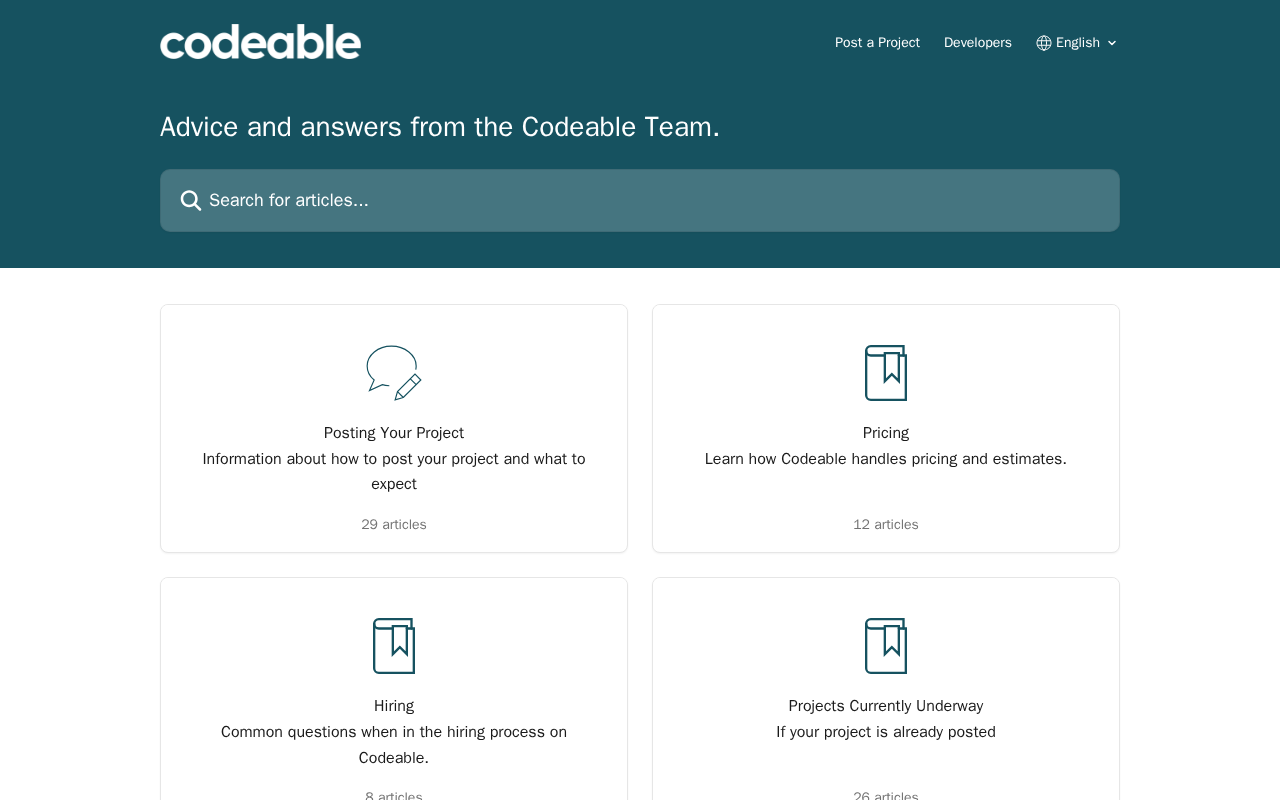The width and height of the screenshot is (1280, 800).
Task: Click 'Learn how Codeable handles pricing' description
Action: coord(886,459)
